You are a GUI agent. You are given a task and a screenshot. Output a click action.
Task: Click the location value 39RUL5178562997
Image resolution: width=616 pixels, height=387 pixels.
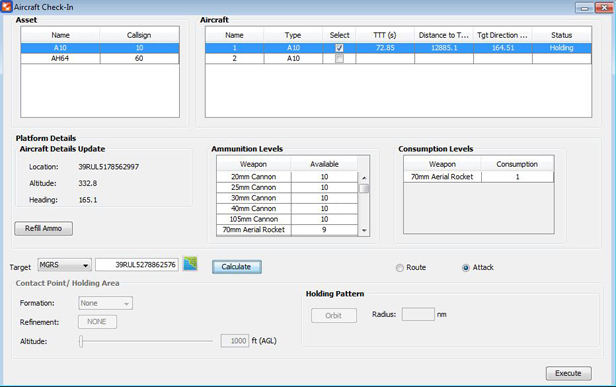coord(108,167)
